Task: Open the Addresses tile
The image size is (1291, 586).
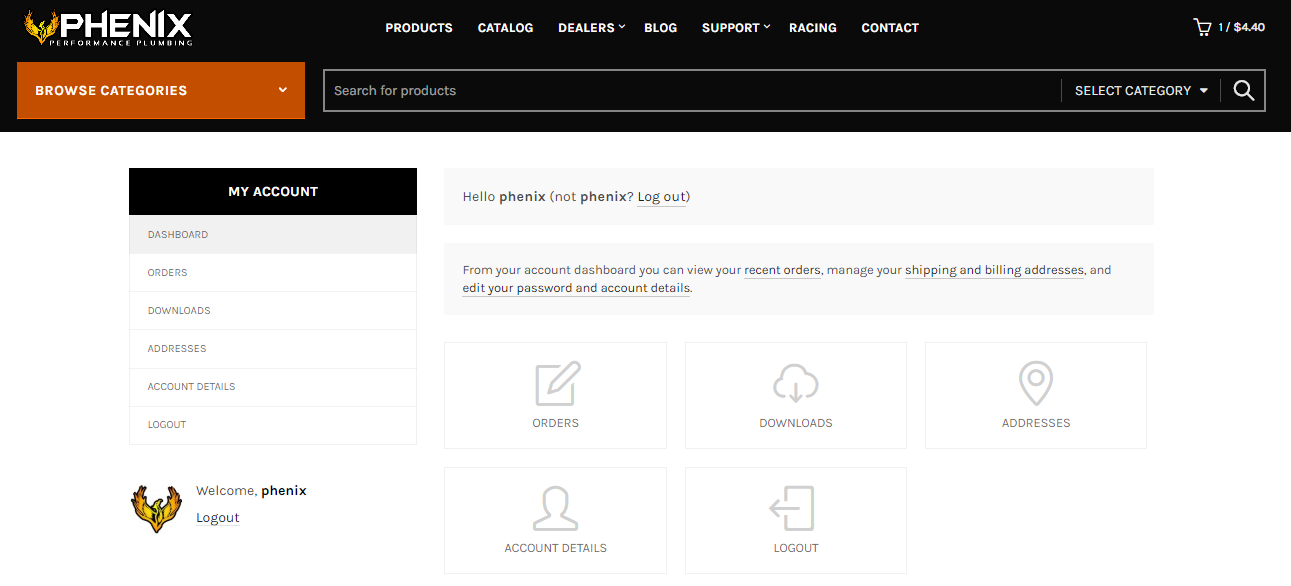Action: (1036, 395)
